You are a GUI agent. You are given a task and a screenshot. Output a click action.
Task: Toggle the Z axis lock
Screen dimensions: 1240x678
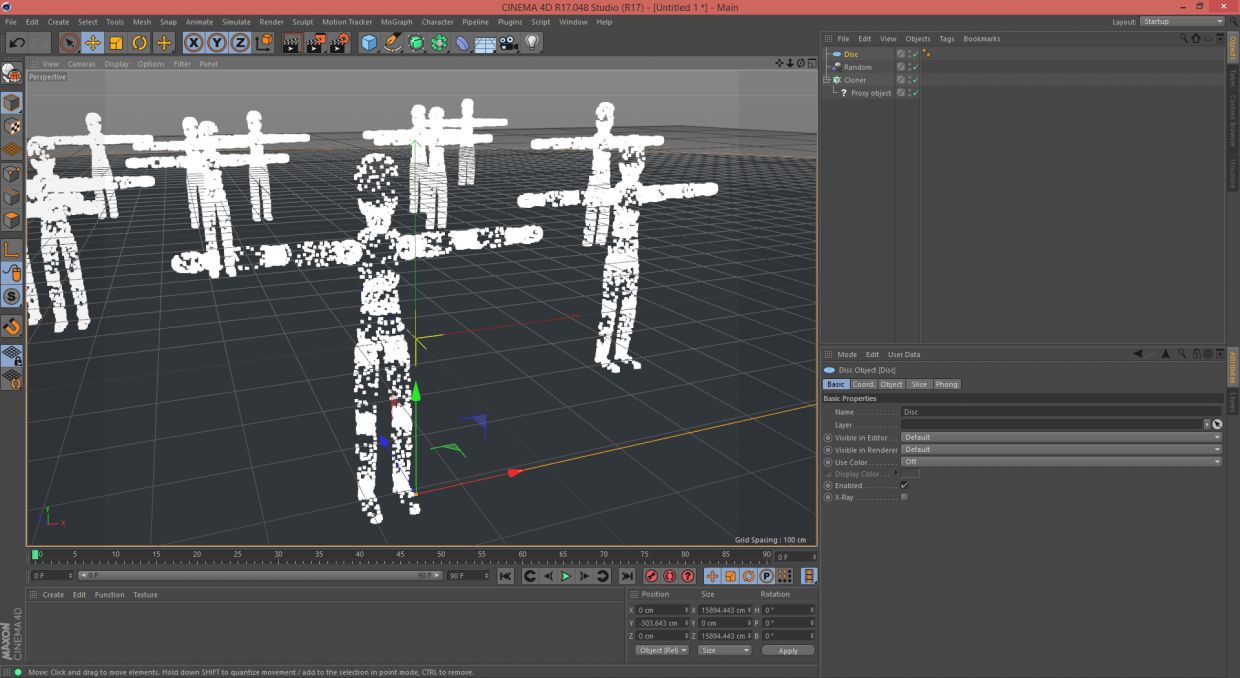240,43
